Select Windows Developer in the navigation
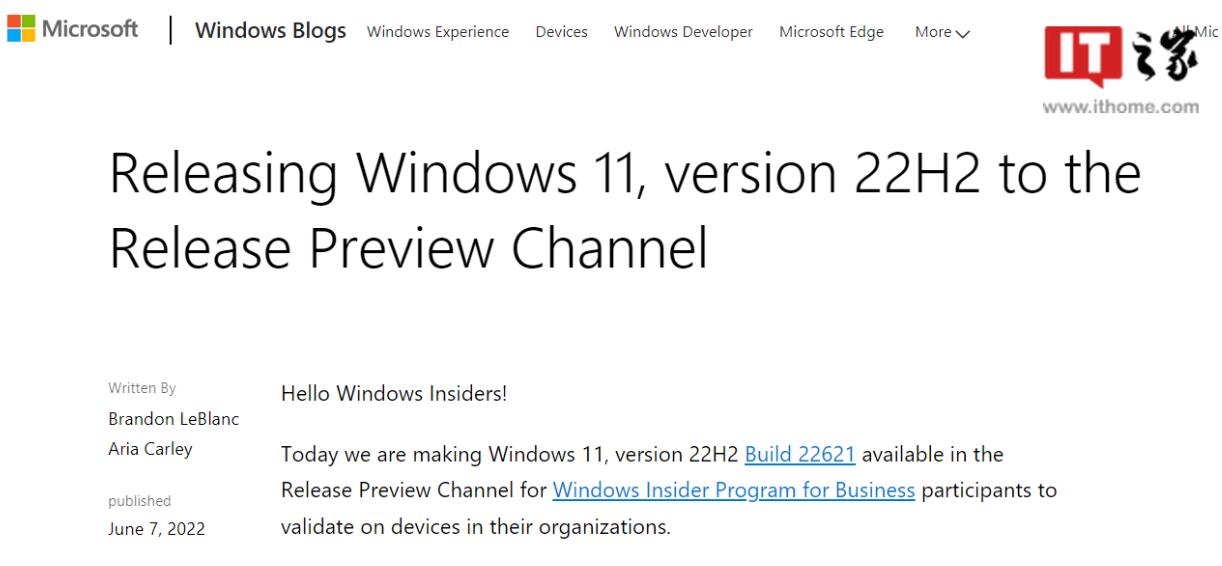The height and width of the screenshot is (566, 1222). pos(683,32)
